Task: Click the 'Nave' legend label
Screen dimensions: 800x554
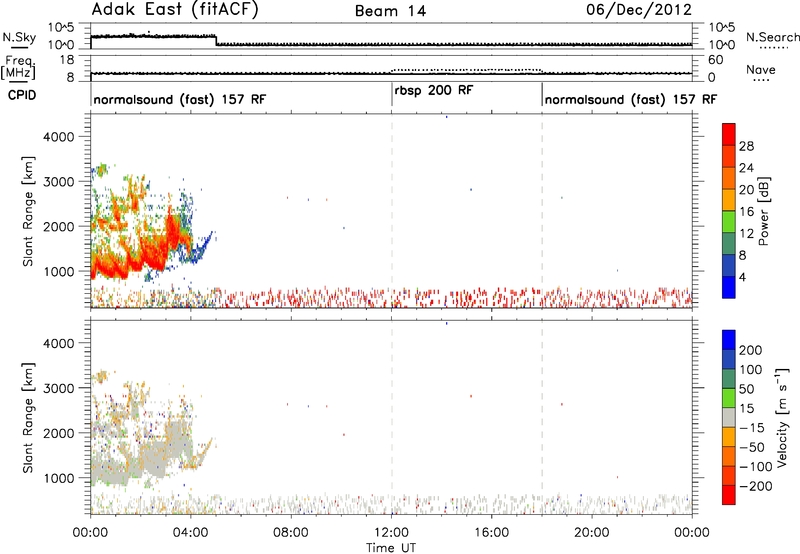Action: pos(761,70)
